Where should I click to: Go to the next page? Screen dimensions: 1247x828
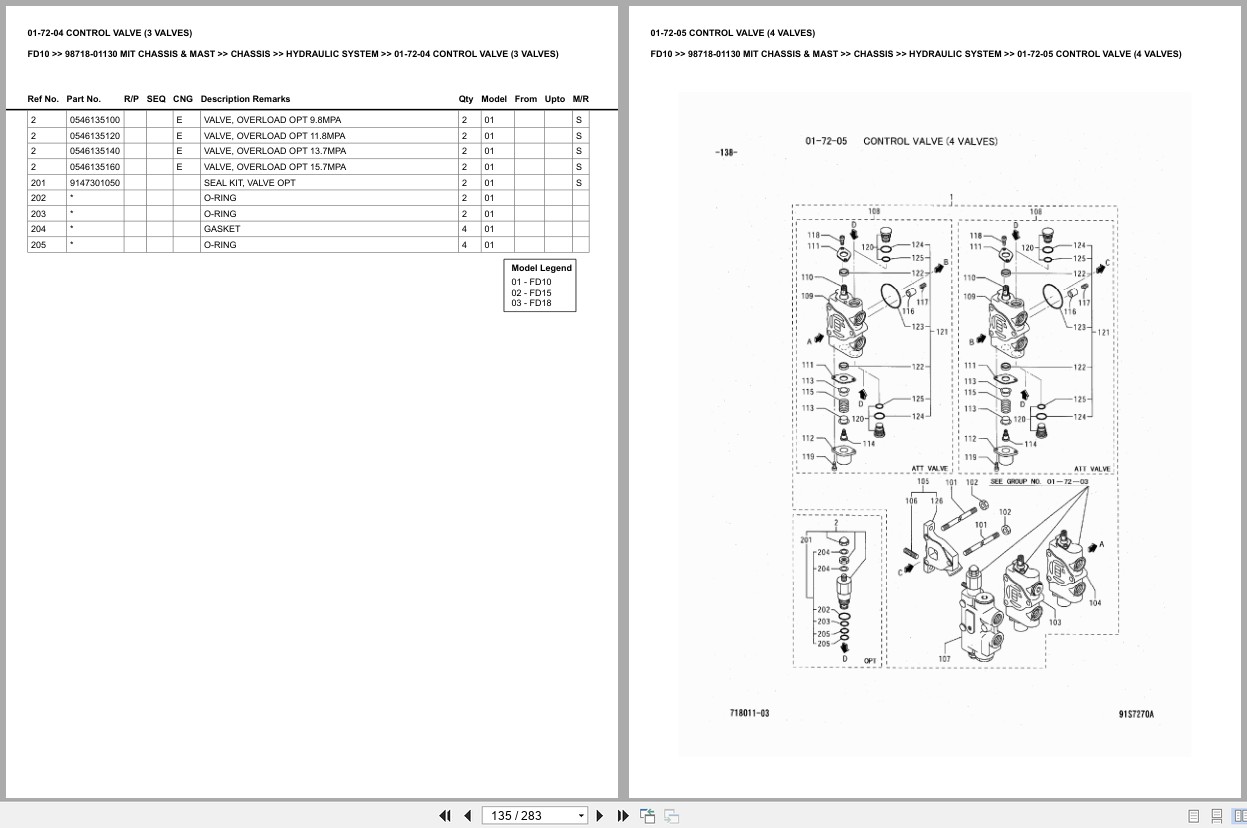[600, 815]
